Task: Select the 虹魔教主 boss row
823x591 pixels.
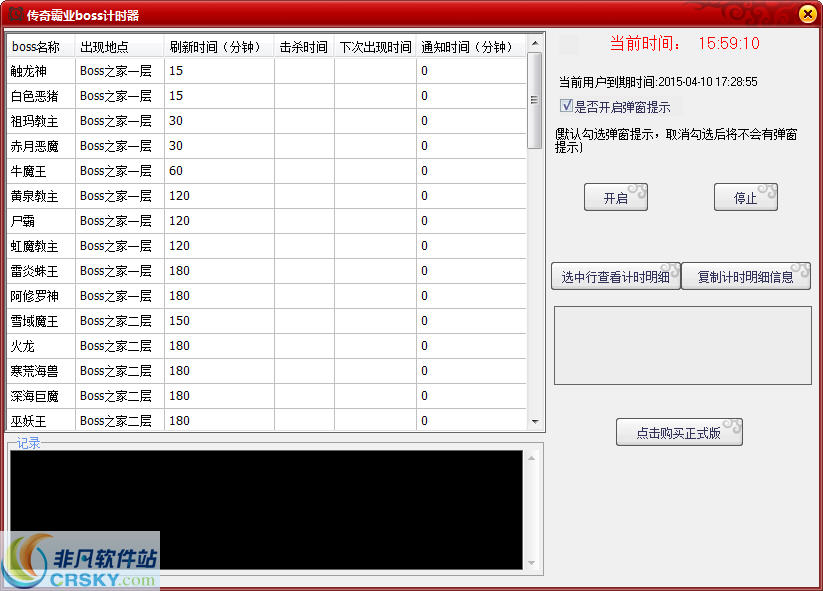Action: 267,246
